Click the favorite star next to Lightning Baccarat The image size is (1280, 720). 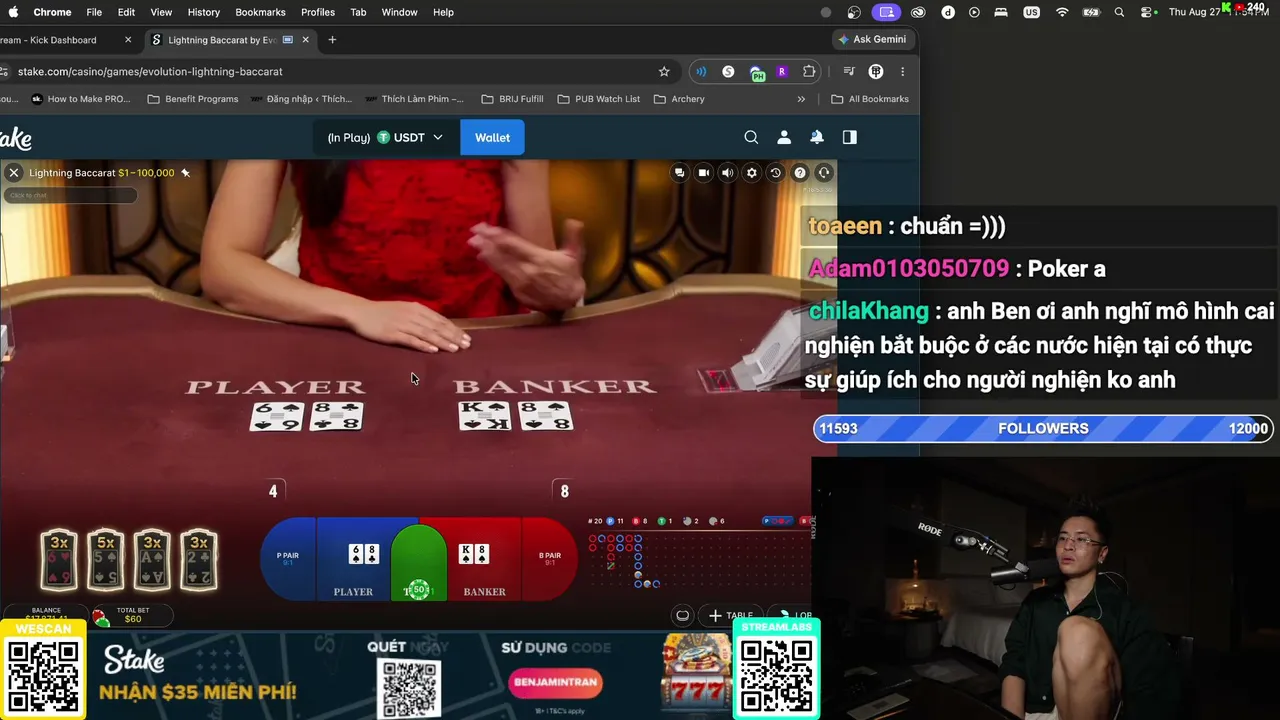185,173
